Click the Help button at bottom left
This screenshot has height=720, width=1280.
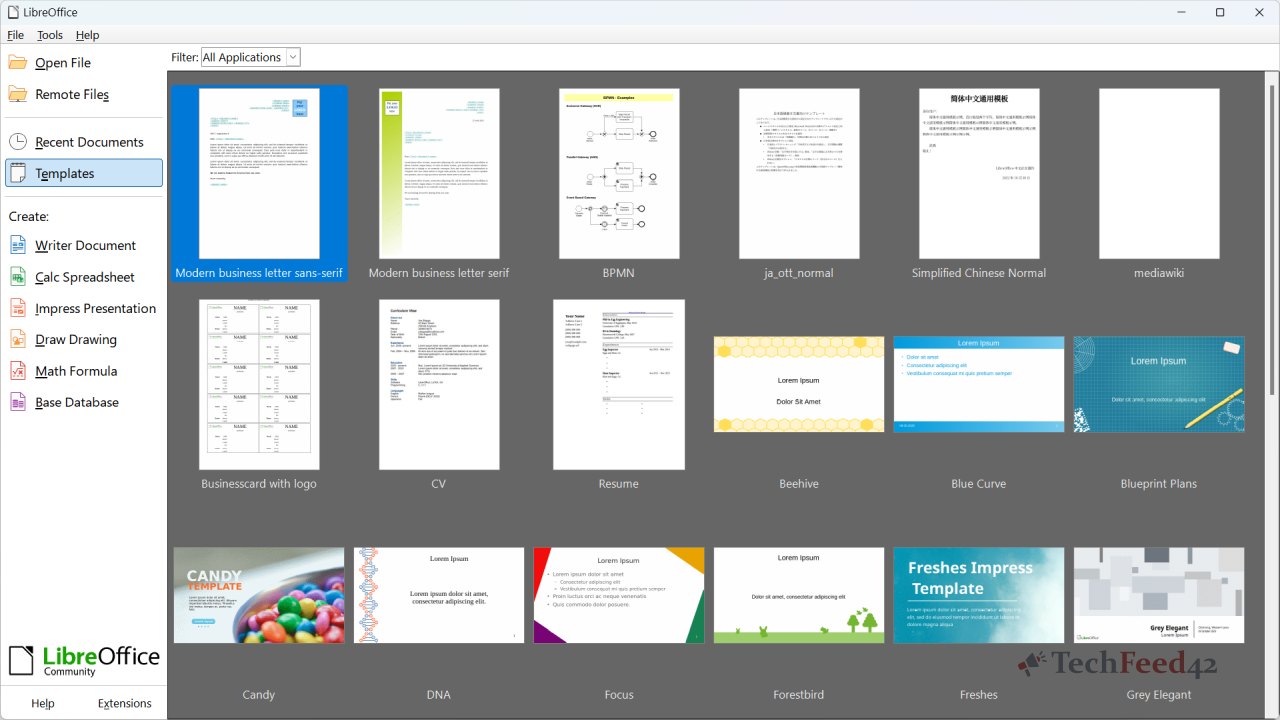[x=43, y=703]
